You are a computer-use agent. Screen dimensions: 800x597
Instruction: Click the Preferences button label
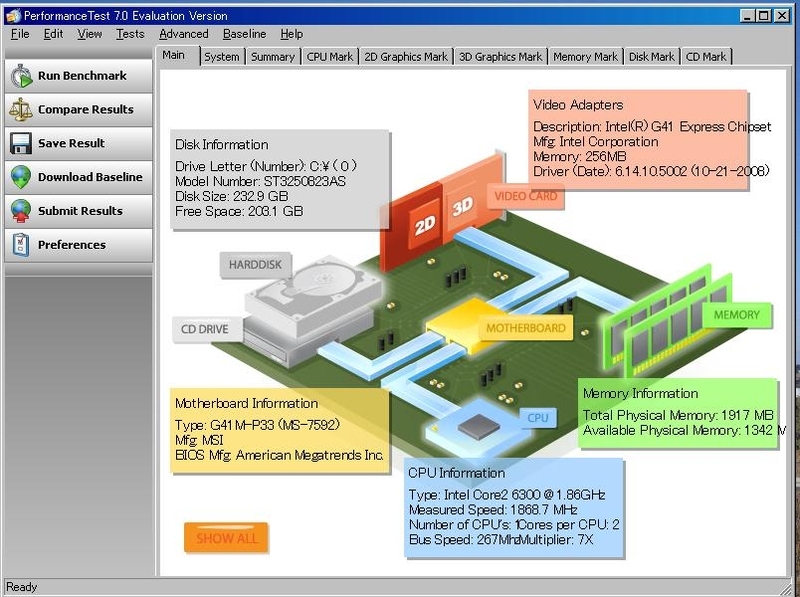pyautogui.click(x=72, y=245)
